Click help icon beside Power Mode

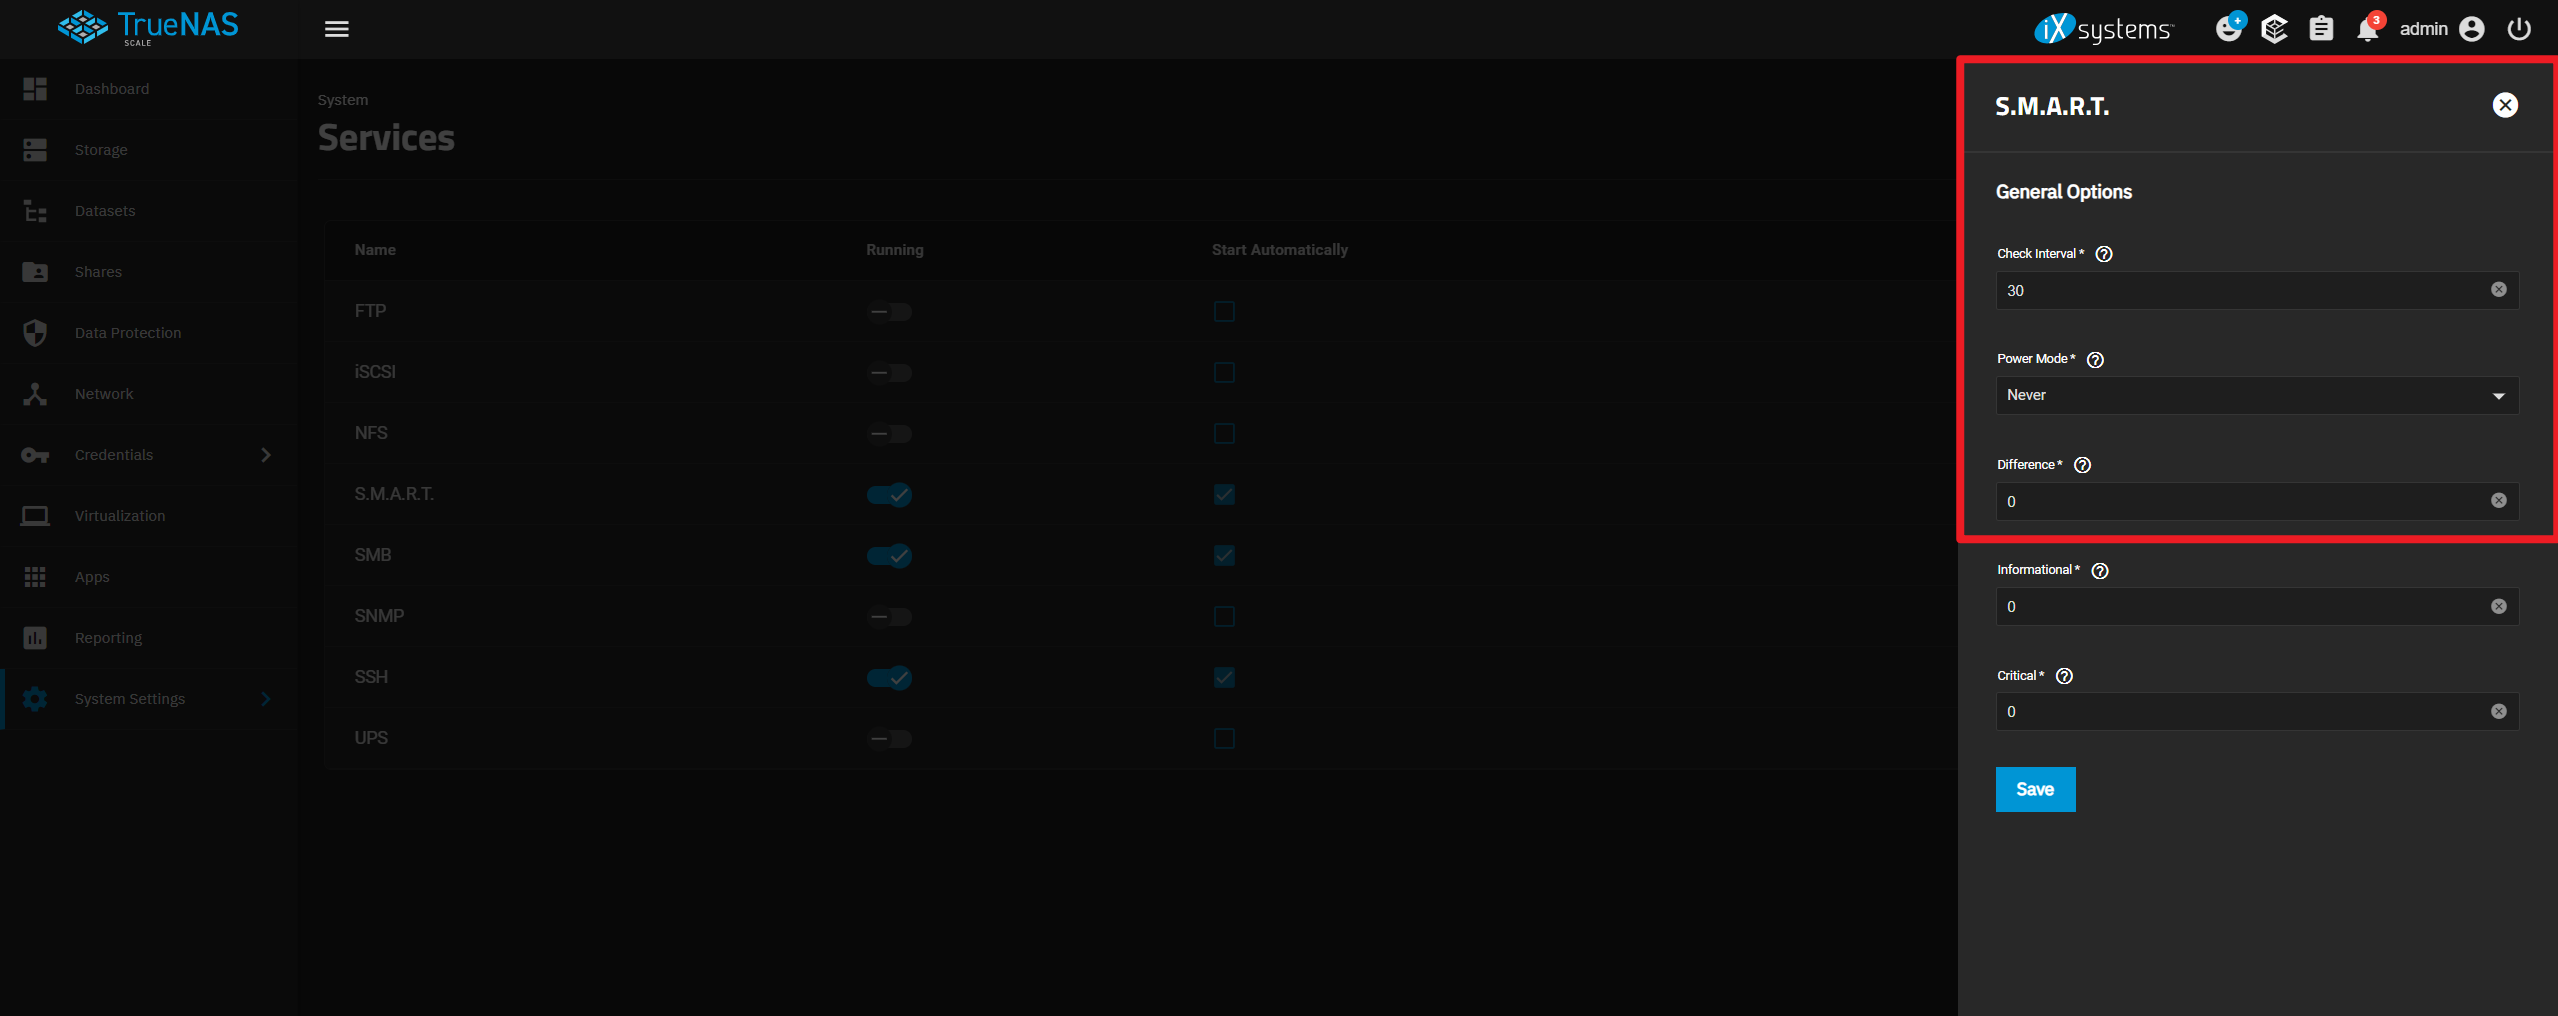tap(2095, 360)
